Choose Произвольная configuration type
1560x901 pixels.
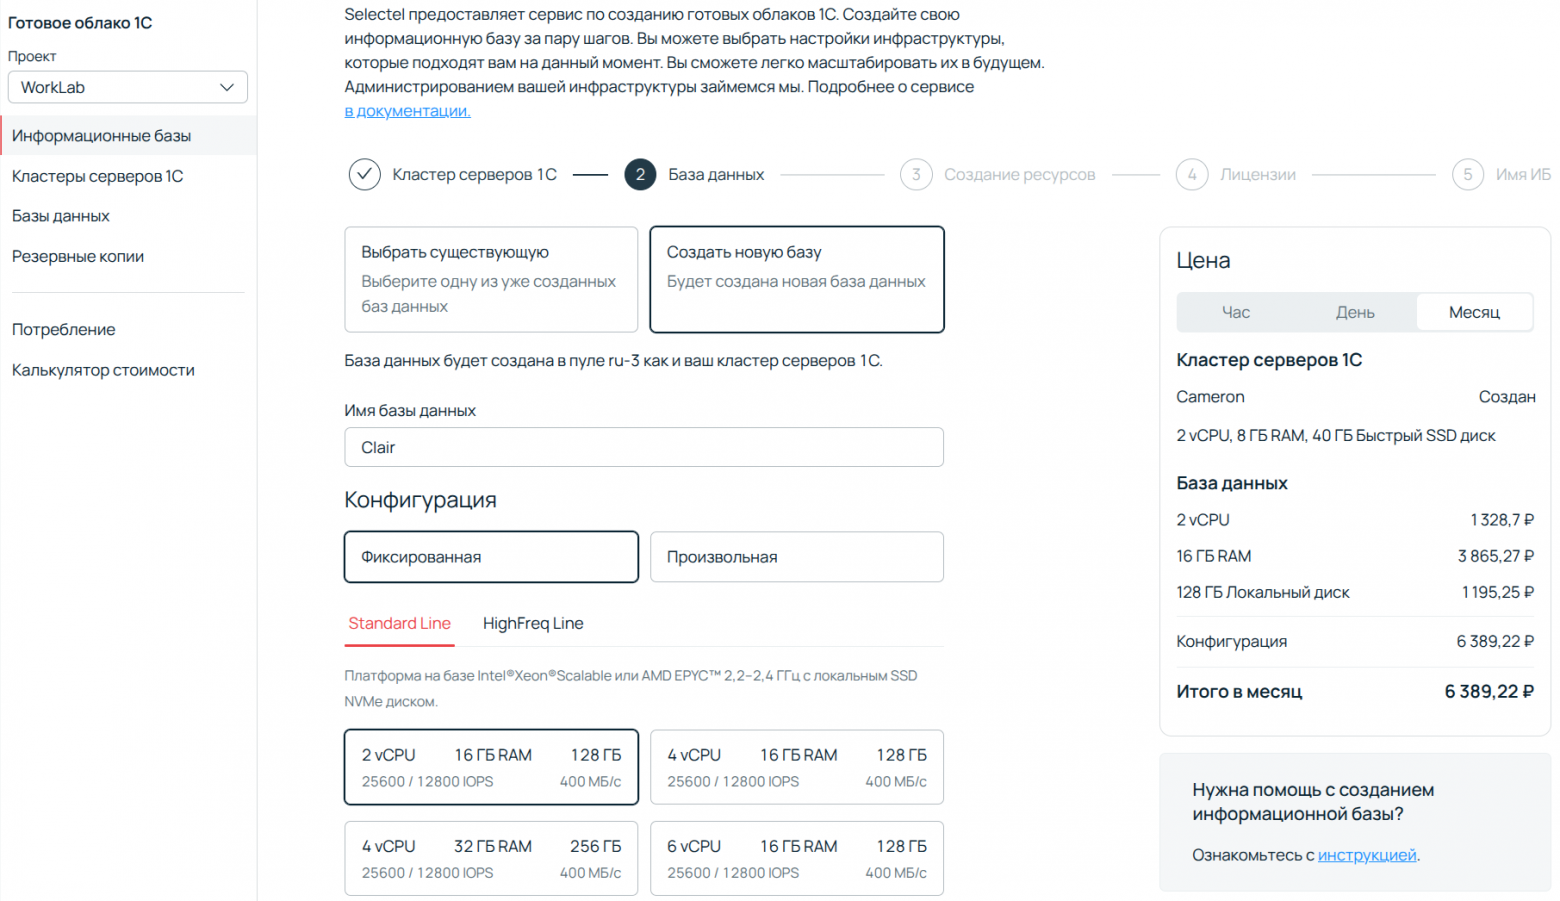(x=796, y=557)
